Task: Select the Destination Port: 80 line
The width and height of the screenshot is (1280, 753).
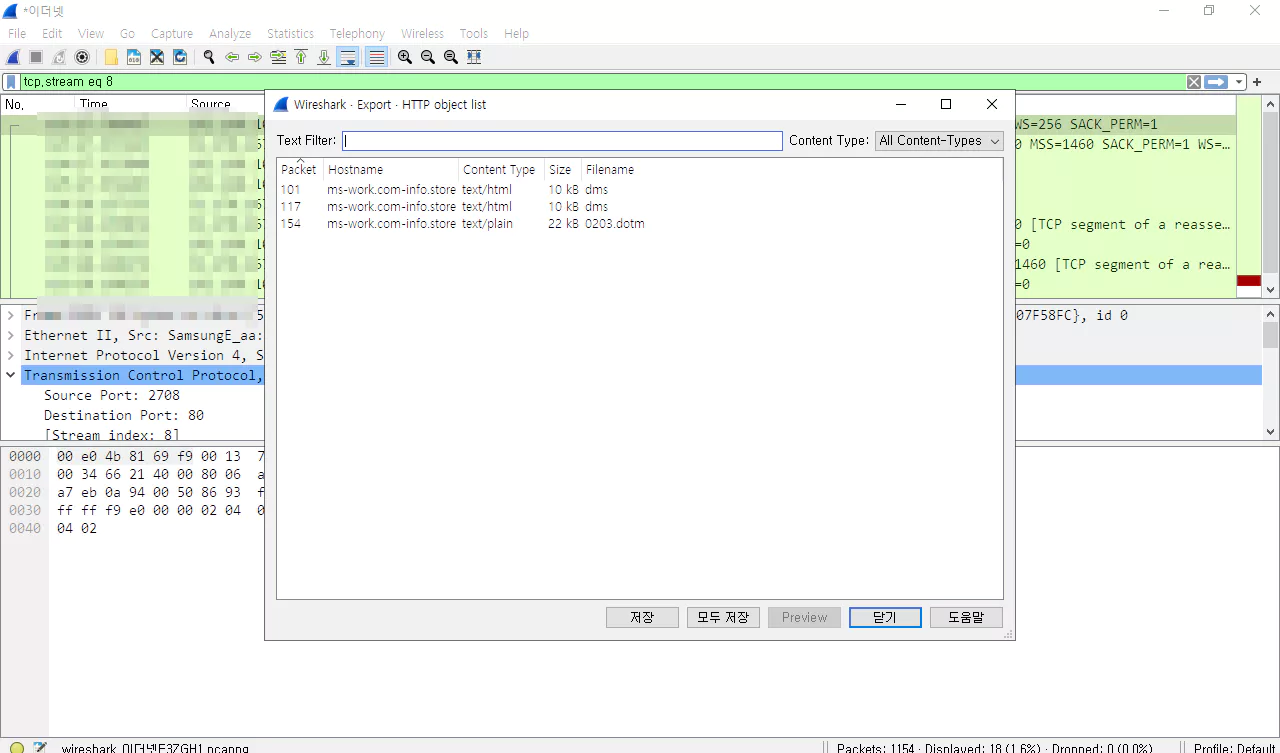Action: click(x=124, y=415)
